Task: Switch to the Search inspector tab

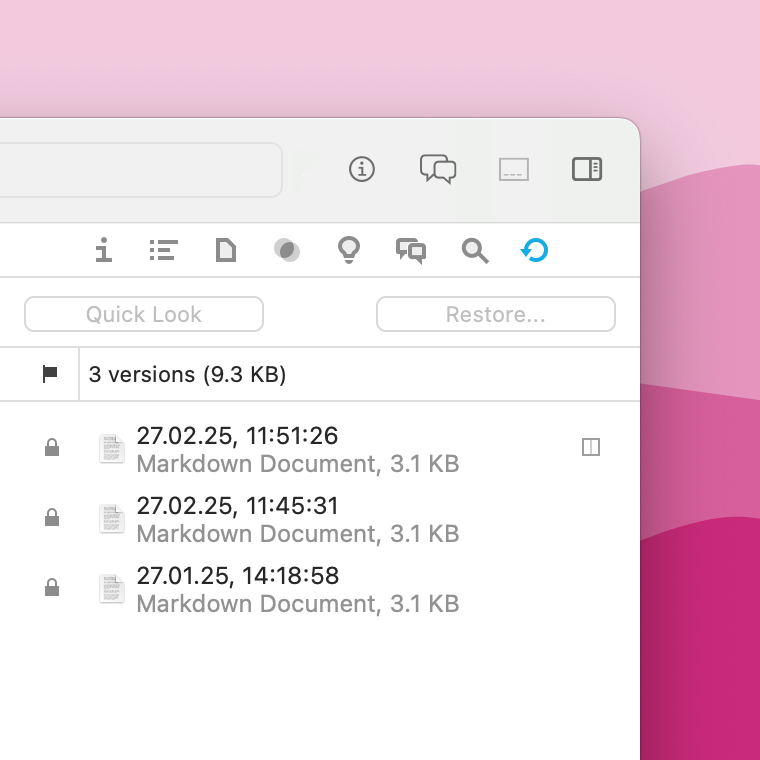Action: coord(475,251)
